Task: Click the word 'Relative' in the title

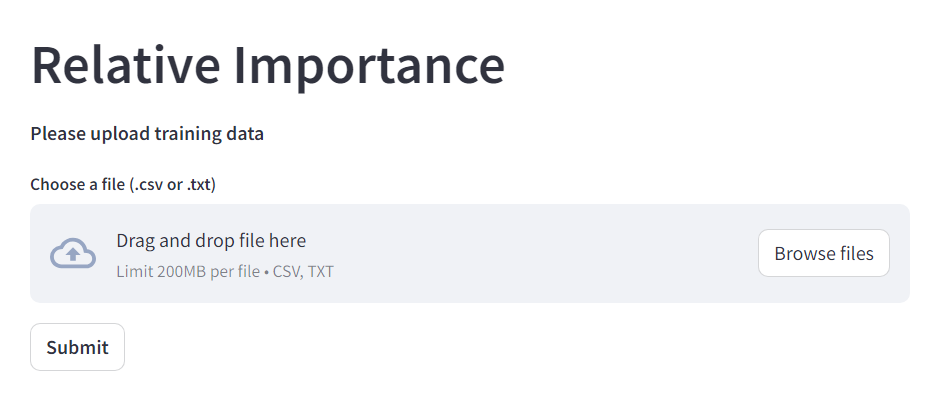Action: 126,65
